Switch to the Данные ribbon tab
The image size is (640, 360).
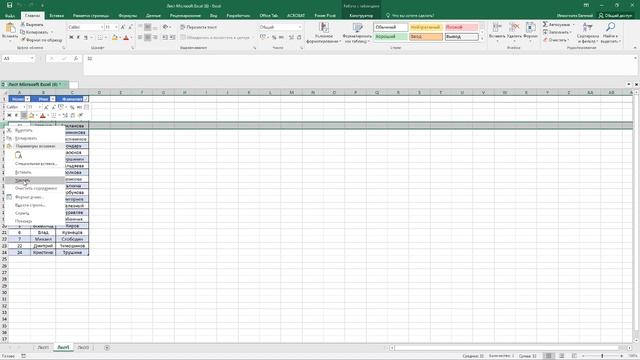point(153,16)
